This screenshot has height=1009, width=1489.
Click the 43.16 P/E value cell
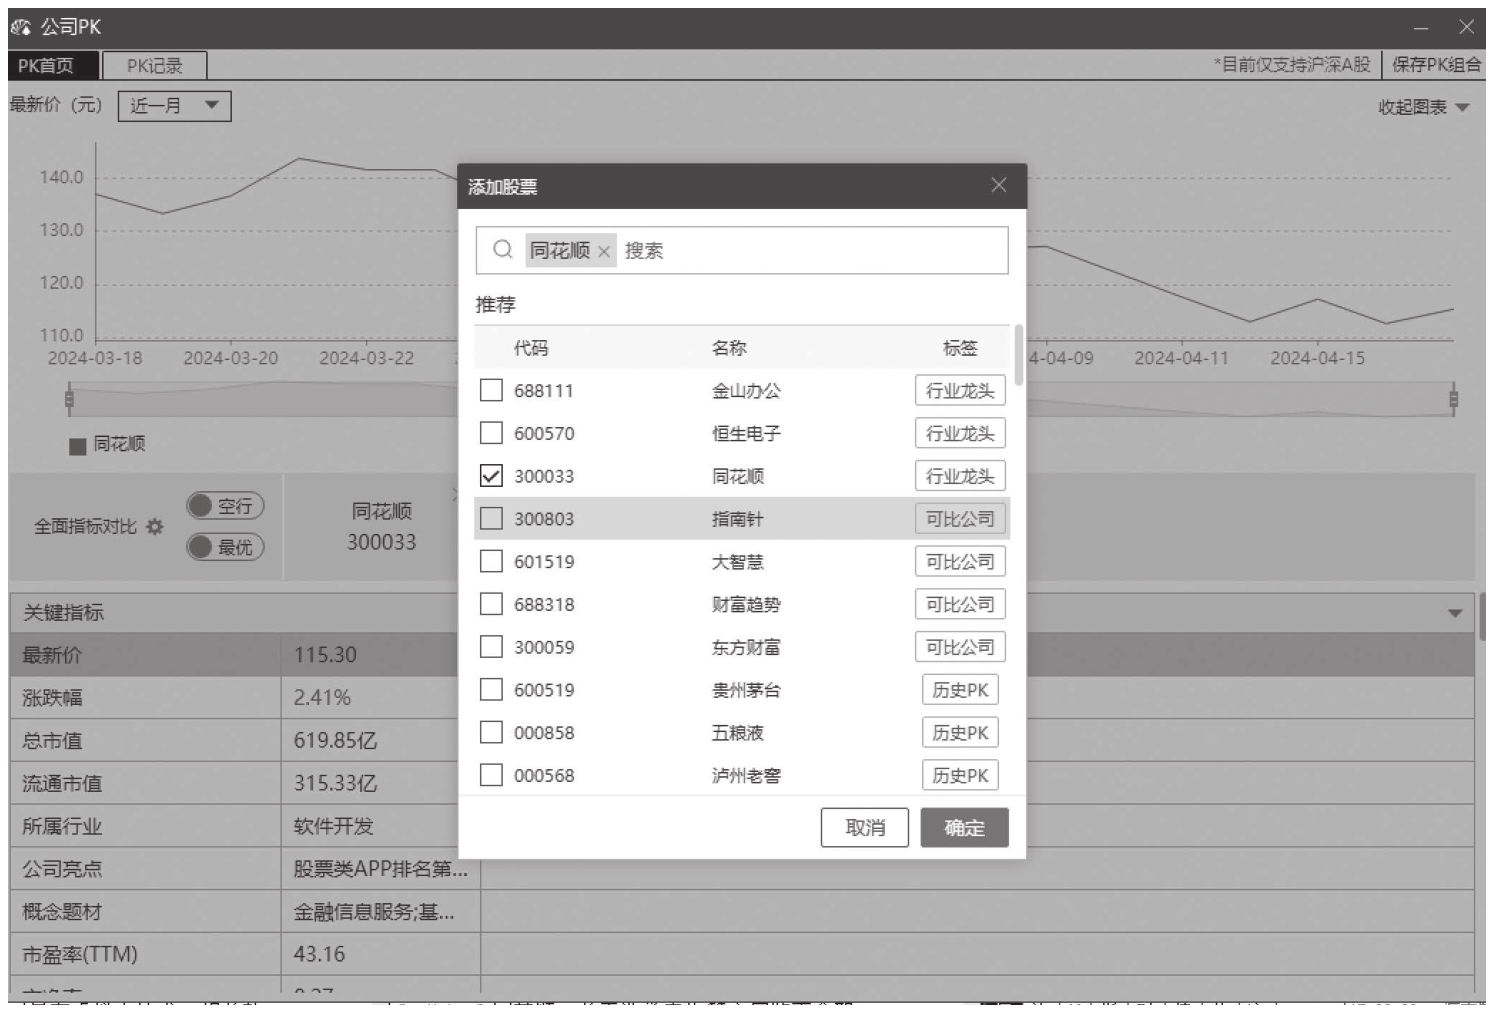[380, 954]
